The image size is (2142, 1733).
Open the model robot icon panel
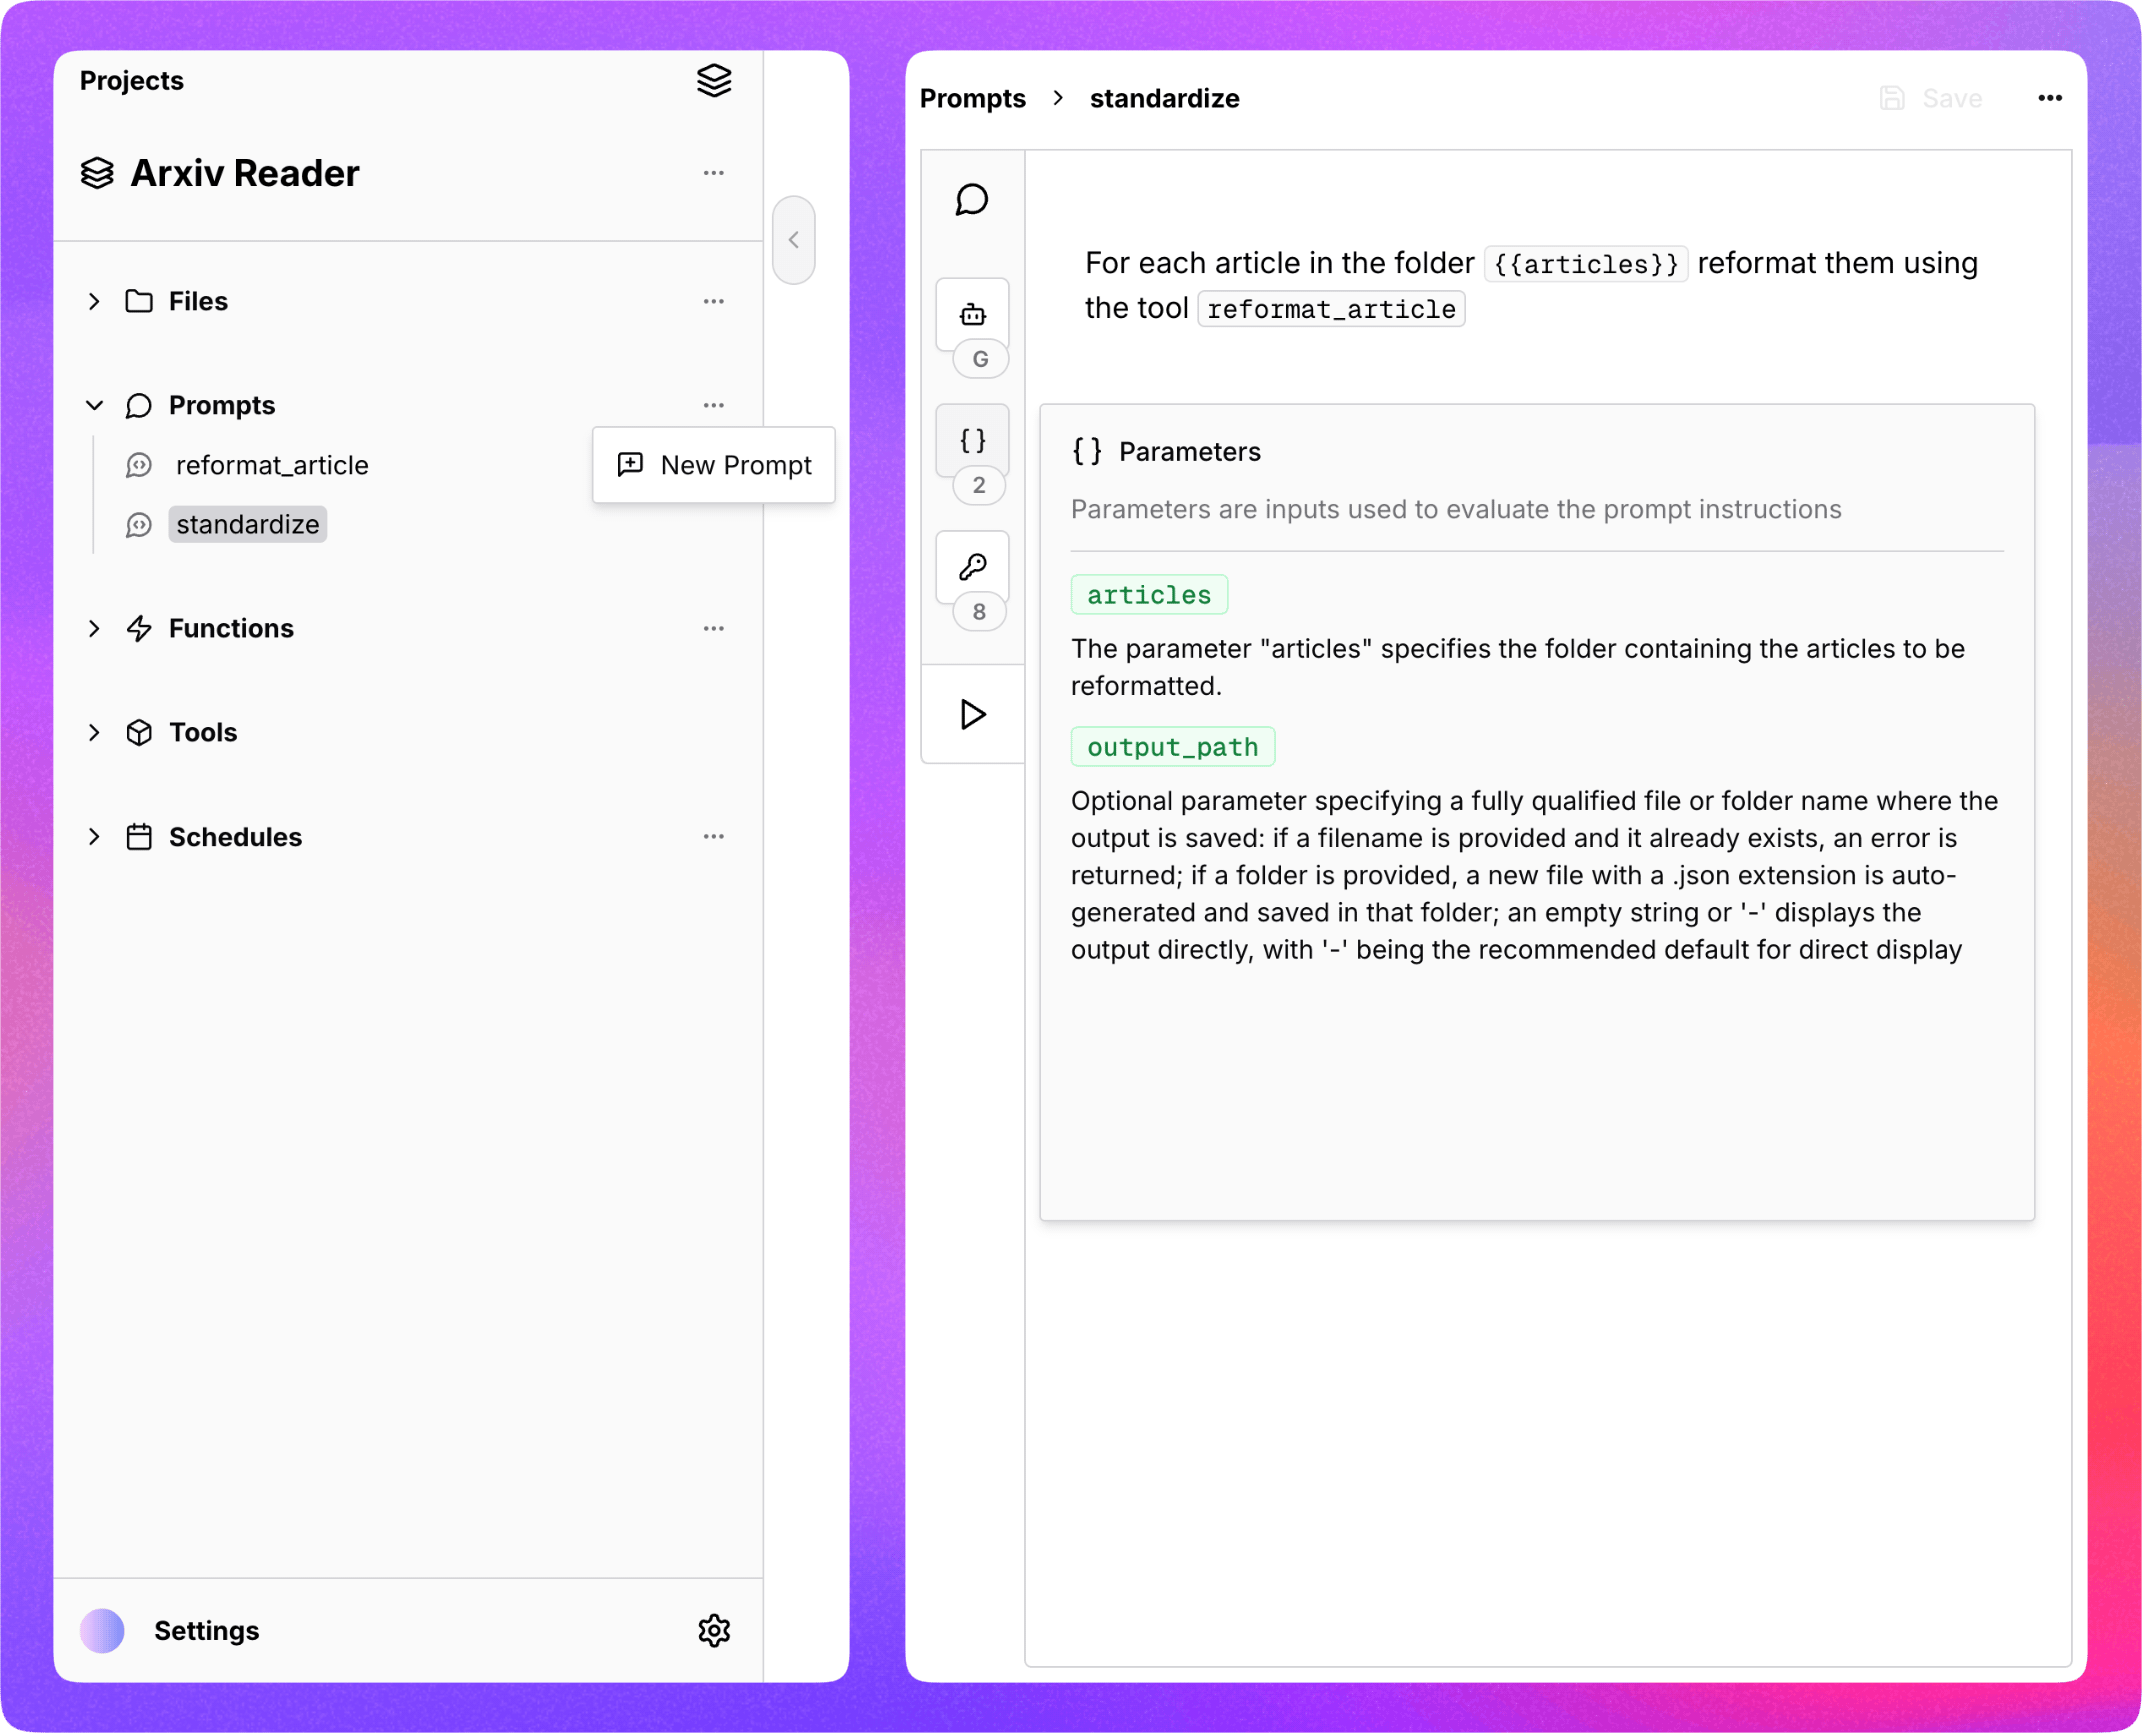point(972,314)
